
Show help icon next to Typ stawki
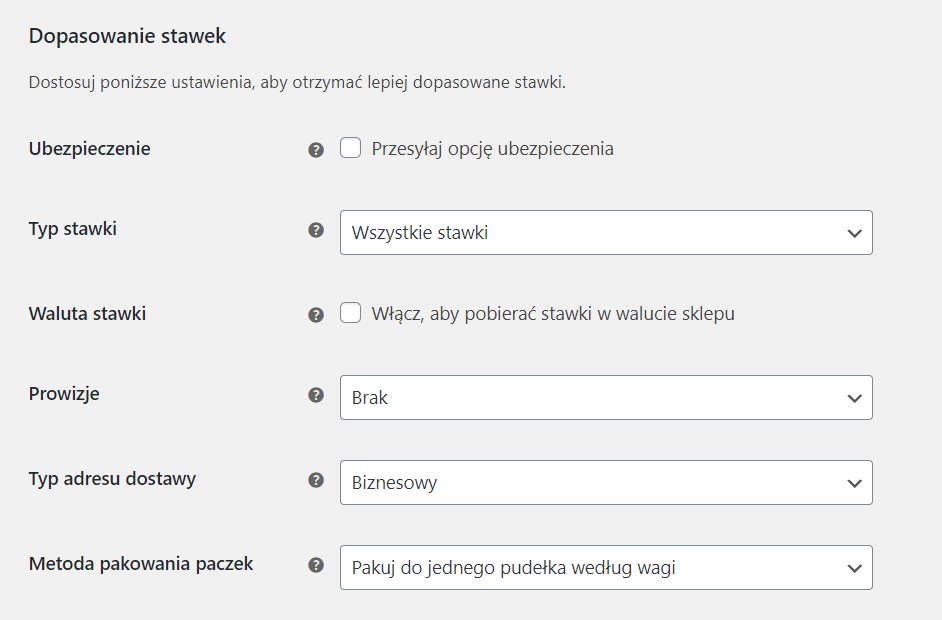point(316,230)
